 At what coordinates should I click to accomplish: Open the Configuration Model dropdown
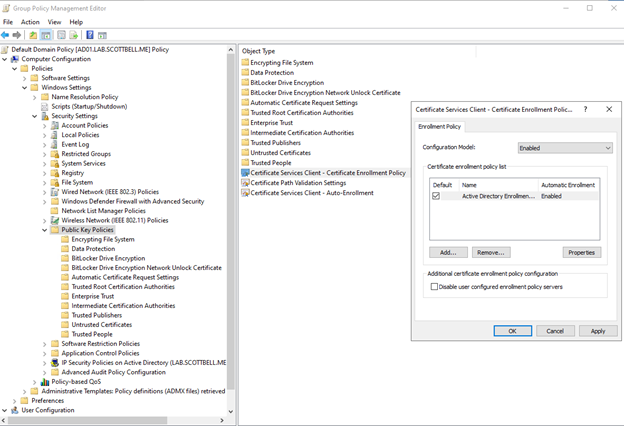click(x=563, y=148)
